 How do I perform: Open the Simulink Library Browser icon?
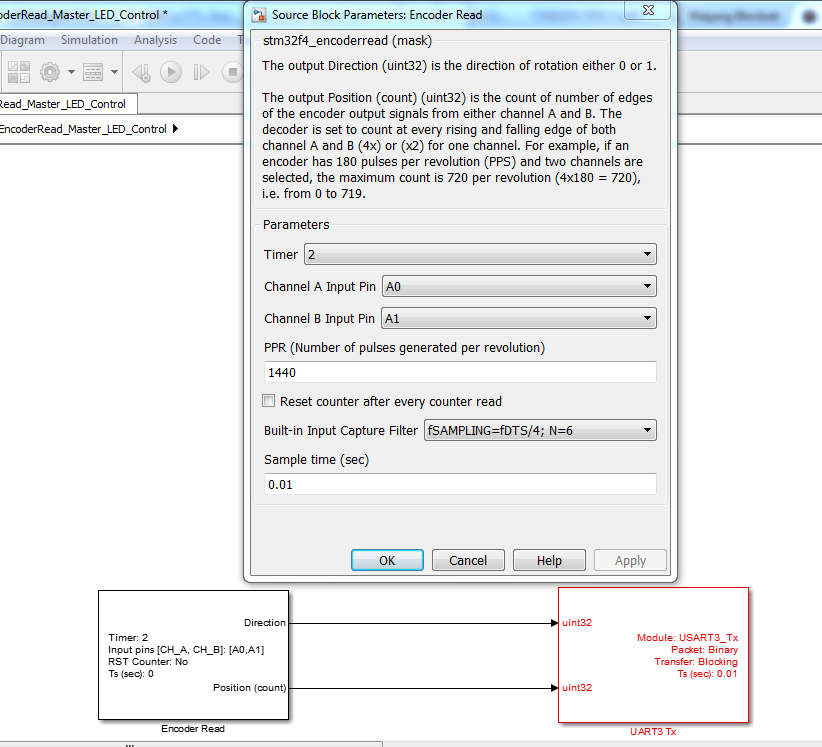point(19,72)
